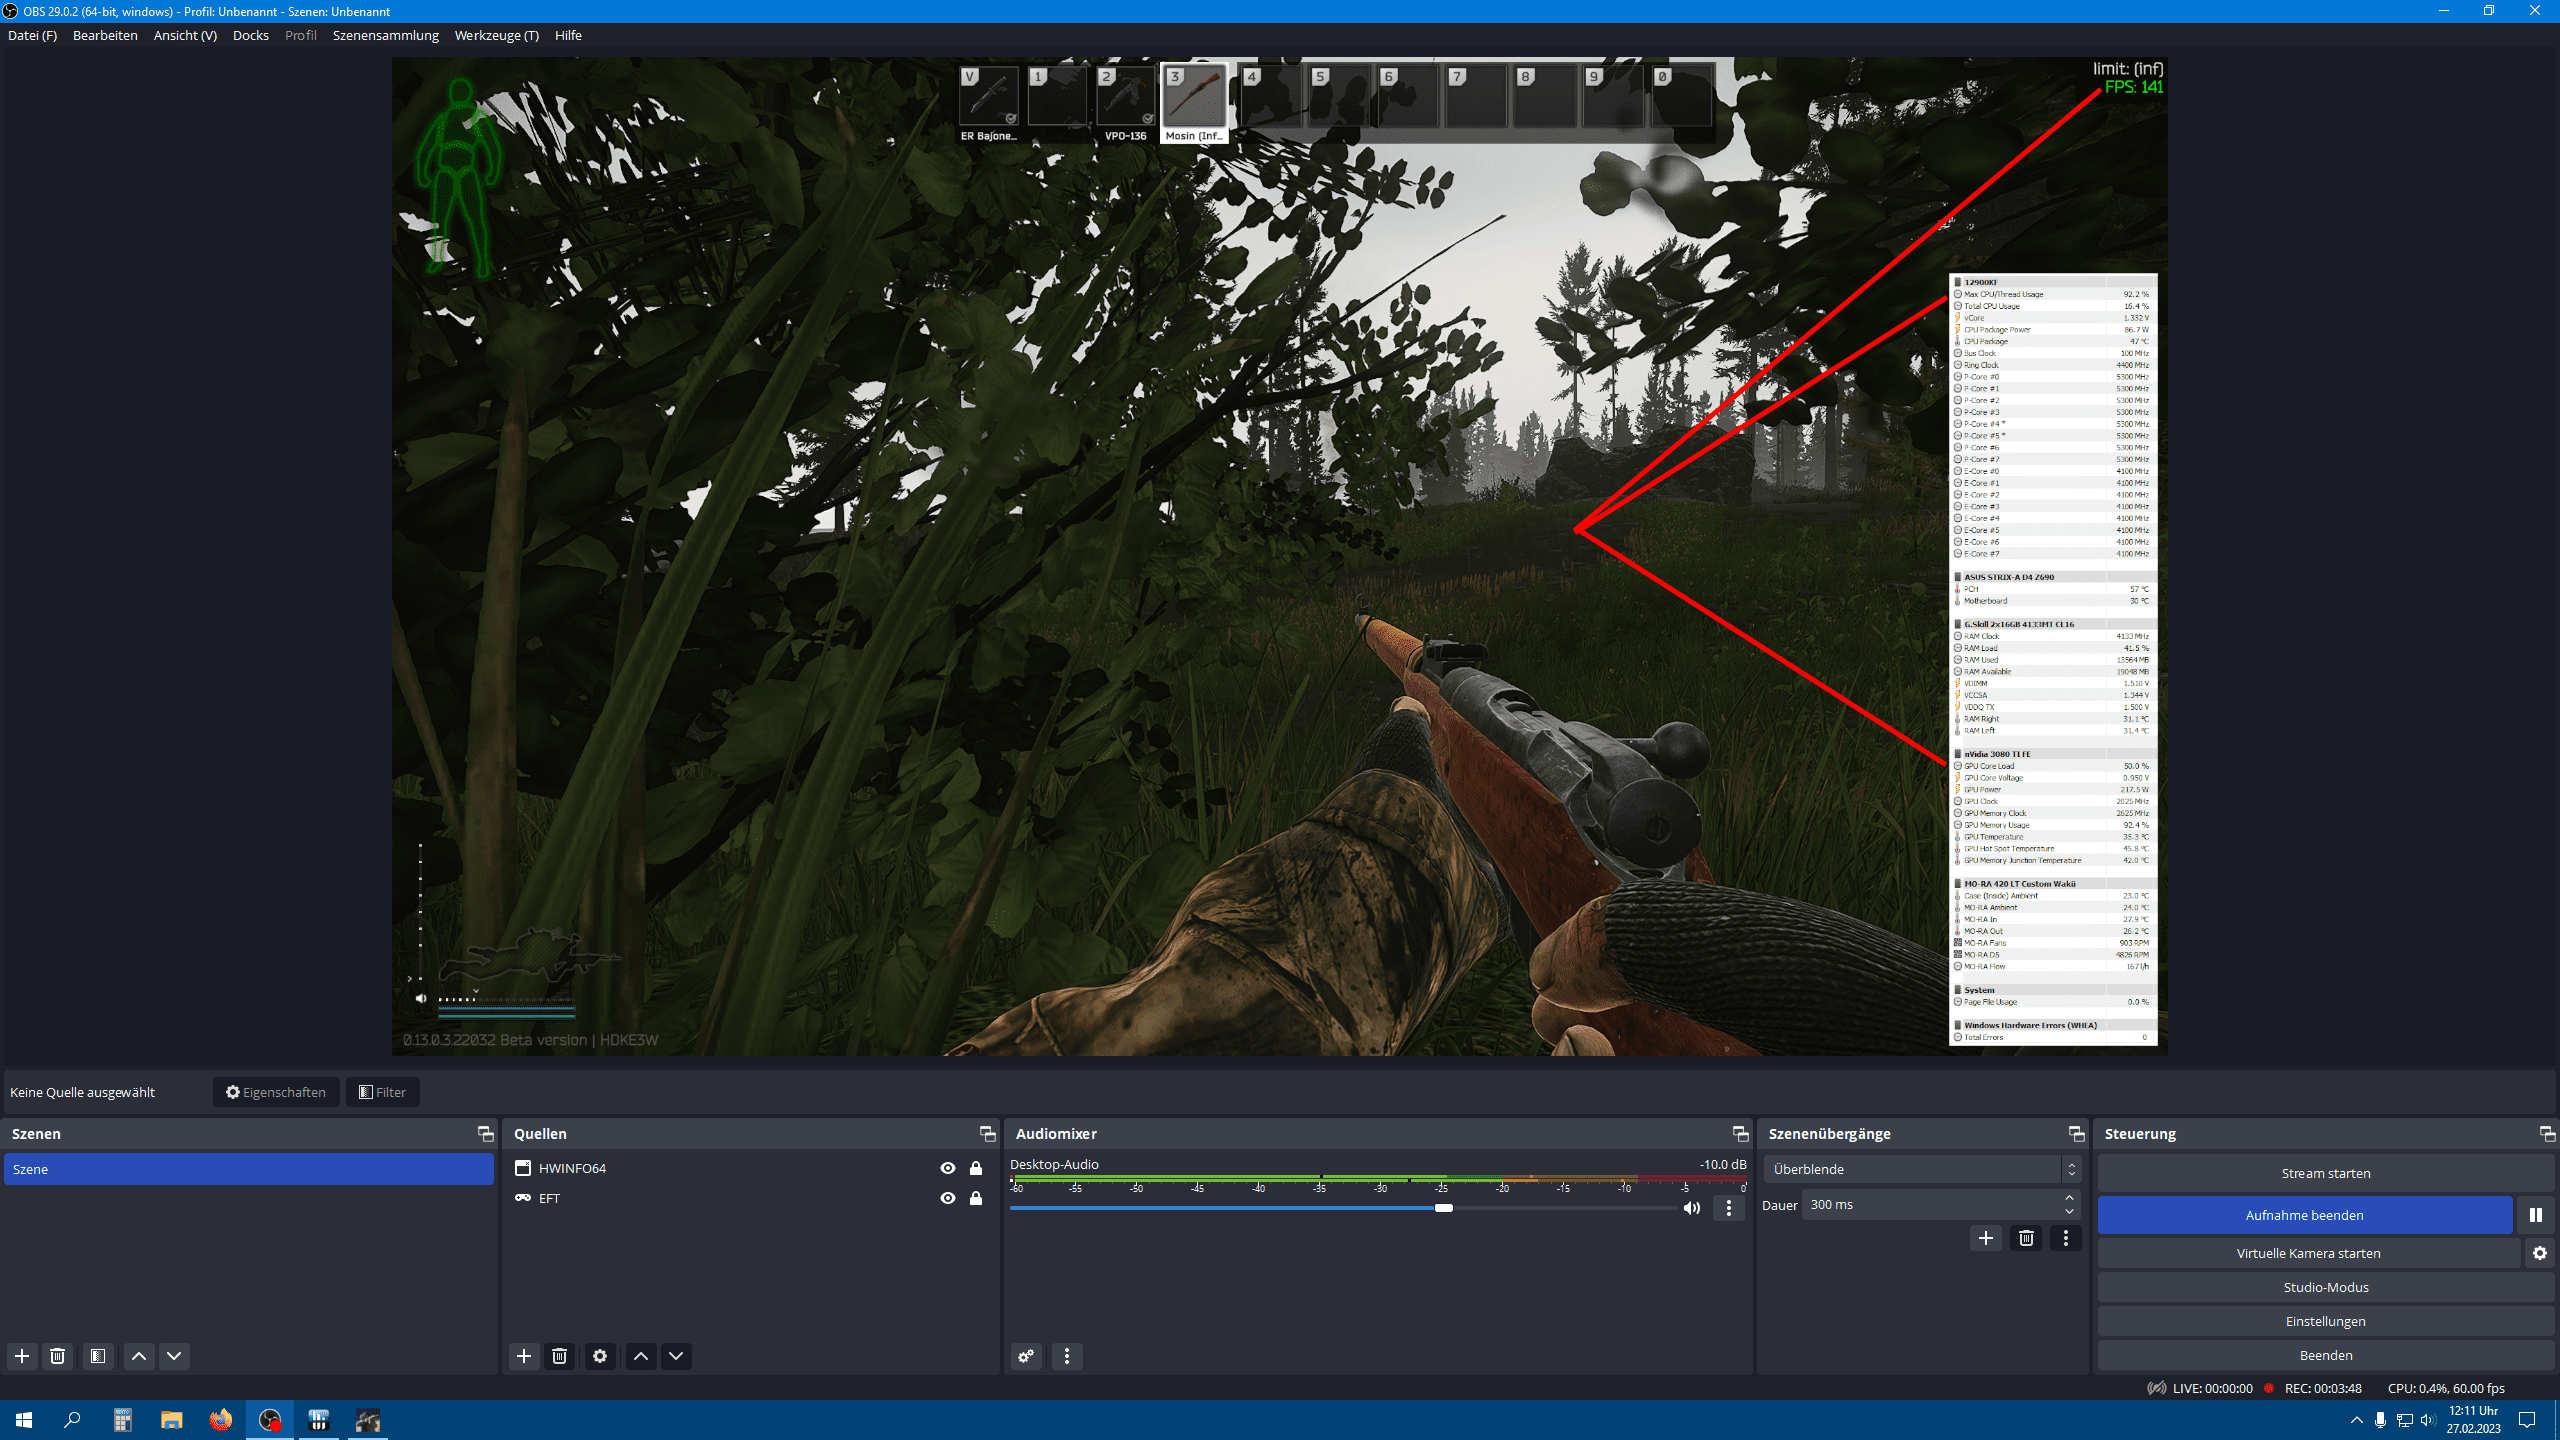This screenshot has height=1440, width=2560.
Task: Click the preview canvas game image
Action: (1279, 556)
